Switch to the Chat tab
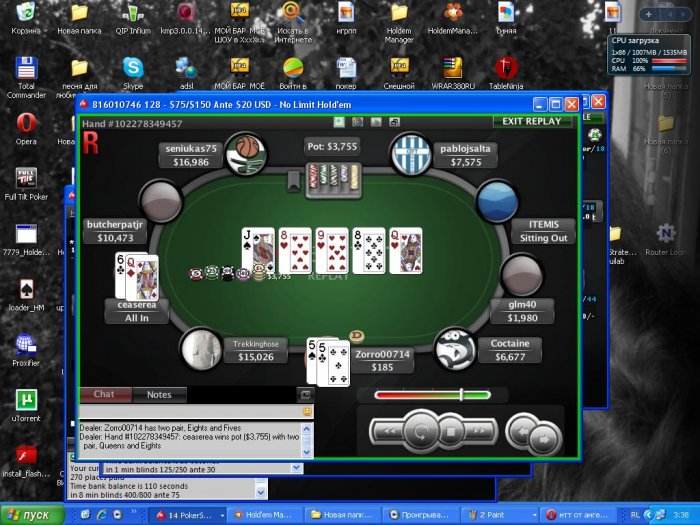Image resolution: width=700 pixels, height=525 pixels. [104, 394]
